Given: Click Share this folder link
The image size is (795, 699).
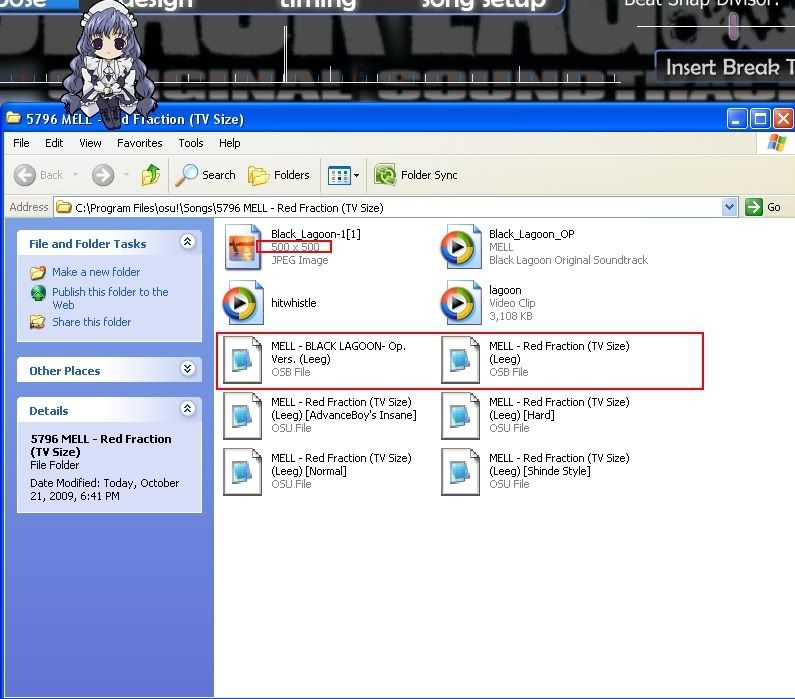Looking at the screenshot, I should [91, 322].
